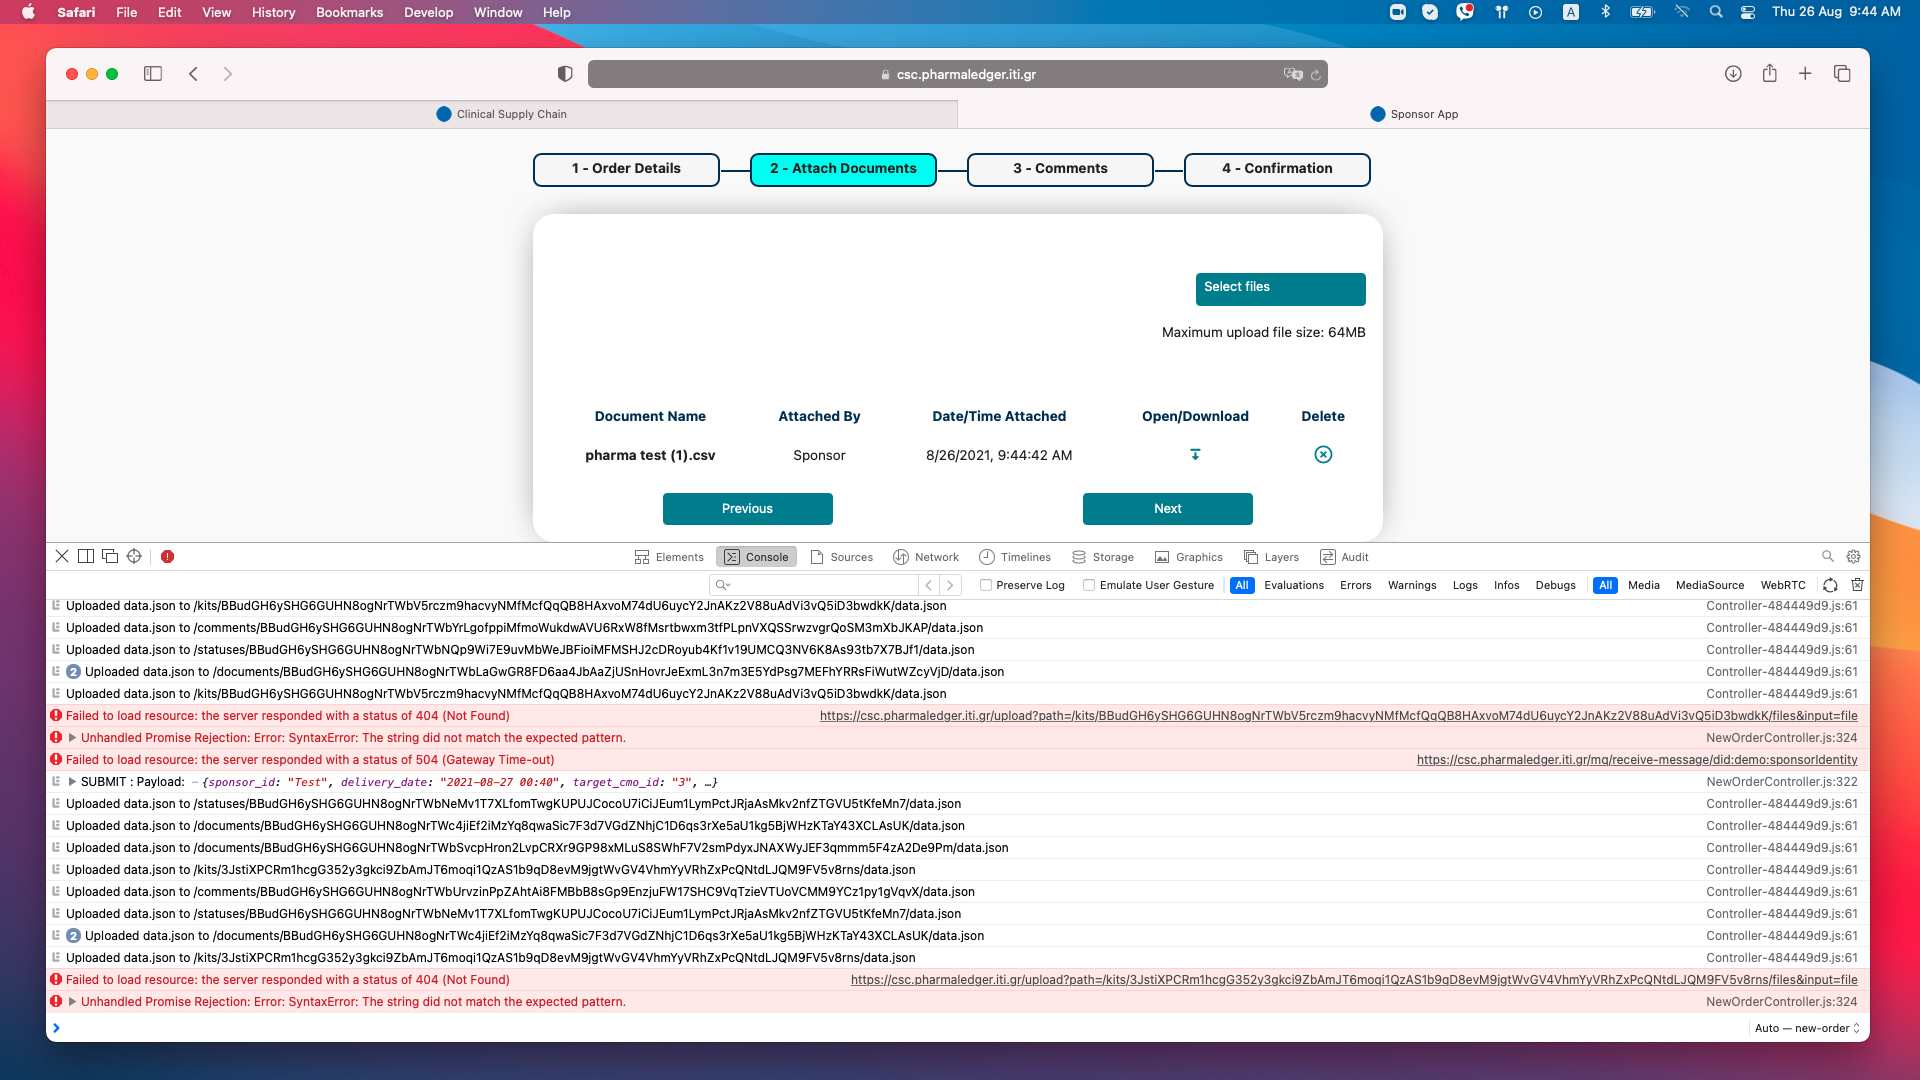Expand first Unhandled Promise Rejection error
The height and width of the screenshot is (1080, 1920).
click(72, 738)
